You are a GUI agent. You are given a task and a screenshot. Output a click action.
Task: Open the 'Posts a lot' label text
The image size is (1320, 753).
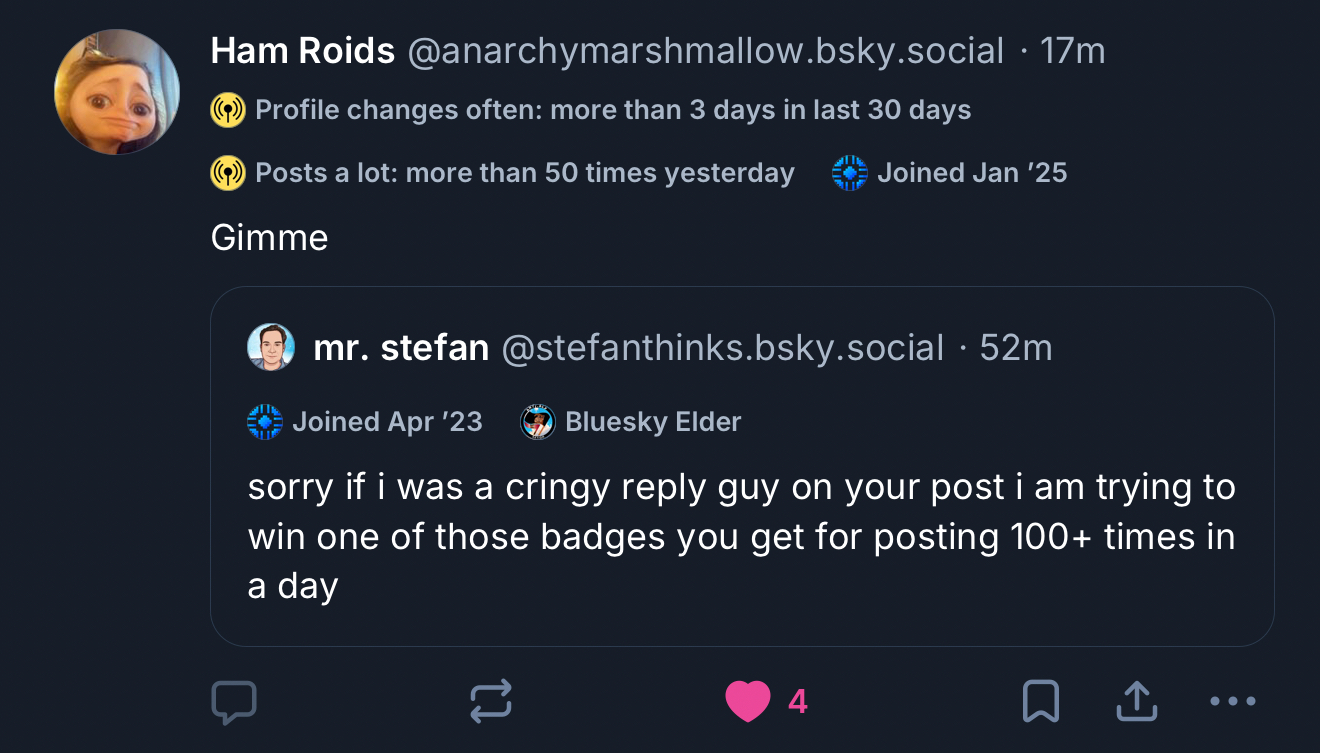[525, 173]
